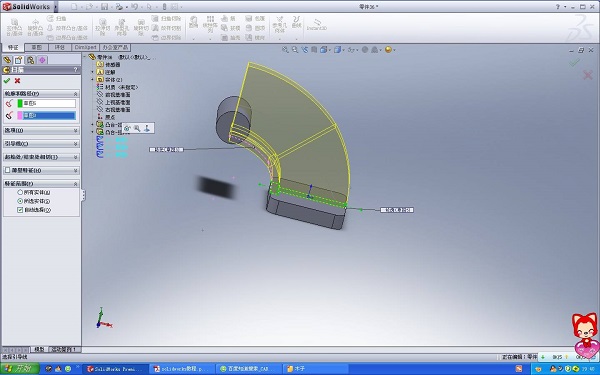Screen dimensions: 600x375
Task: Expand the Guide Curves (引导线) section
Action: (75, 144)
